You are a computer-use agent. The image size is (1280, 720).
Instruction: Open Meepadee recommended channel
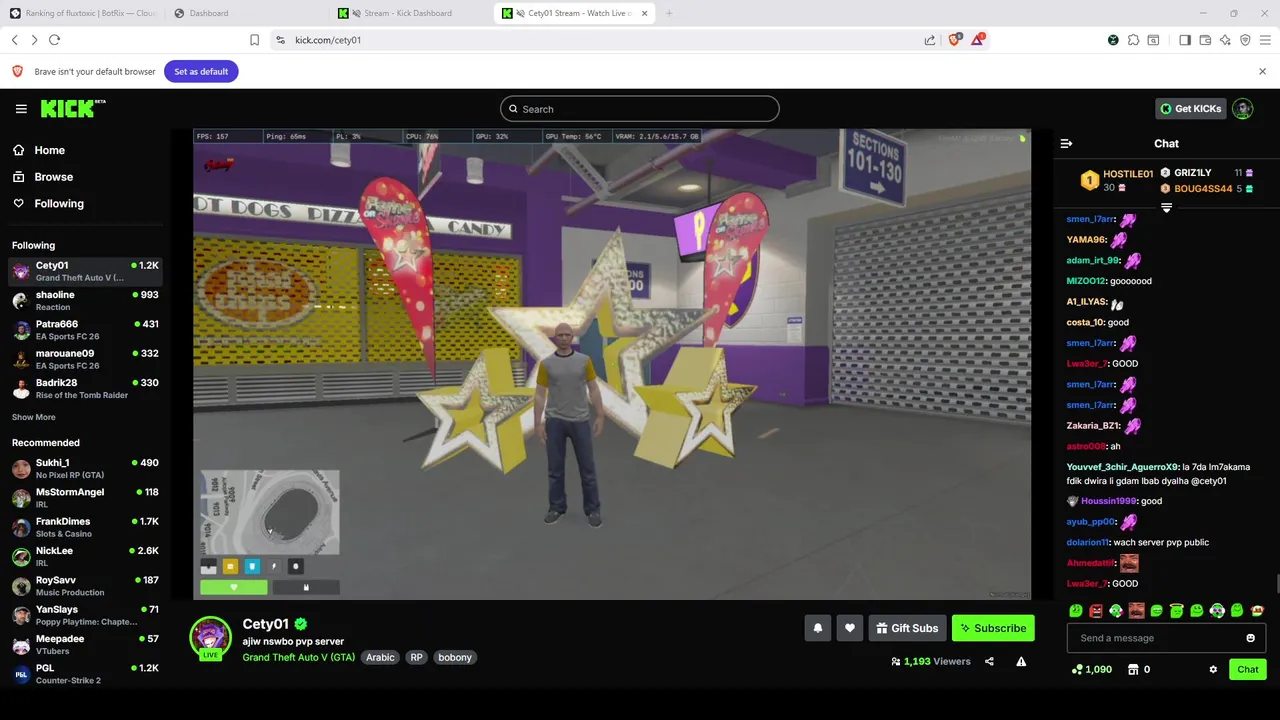pos(85,644)
